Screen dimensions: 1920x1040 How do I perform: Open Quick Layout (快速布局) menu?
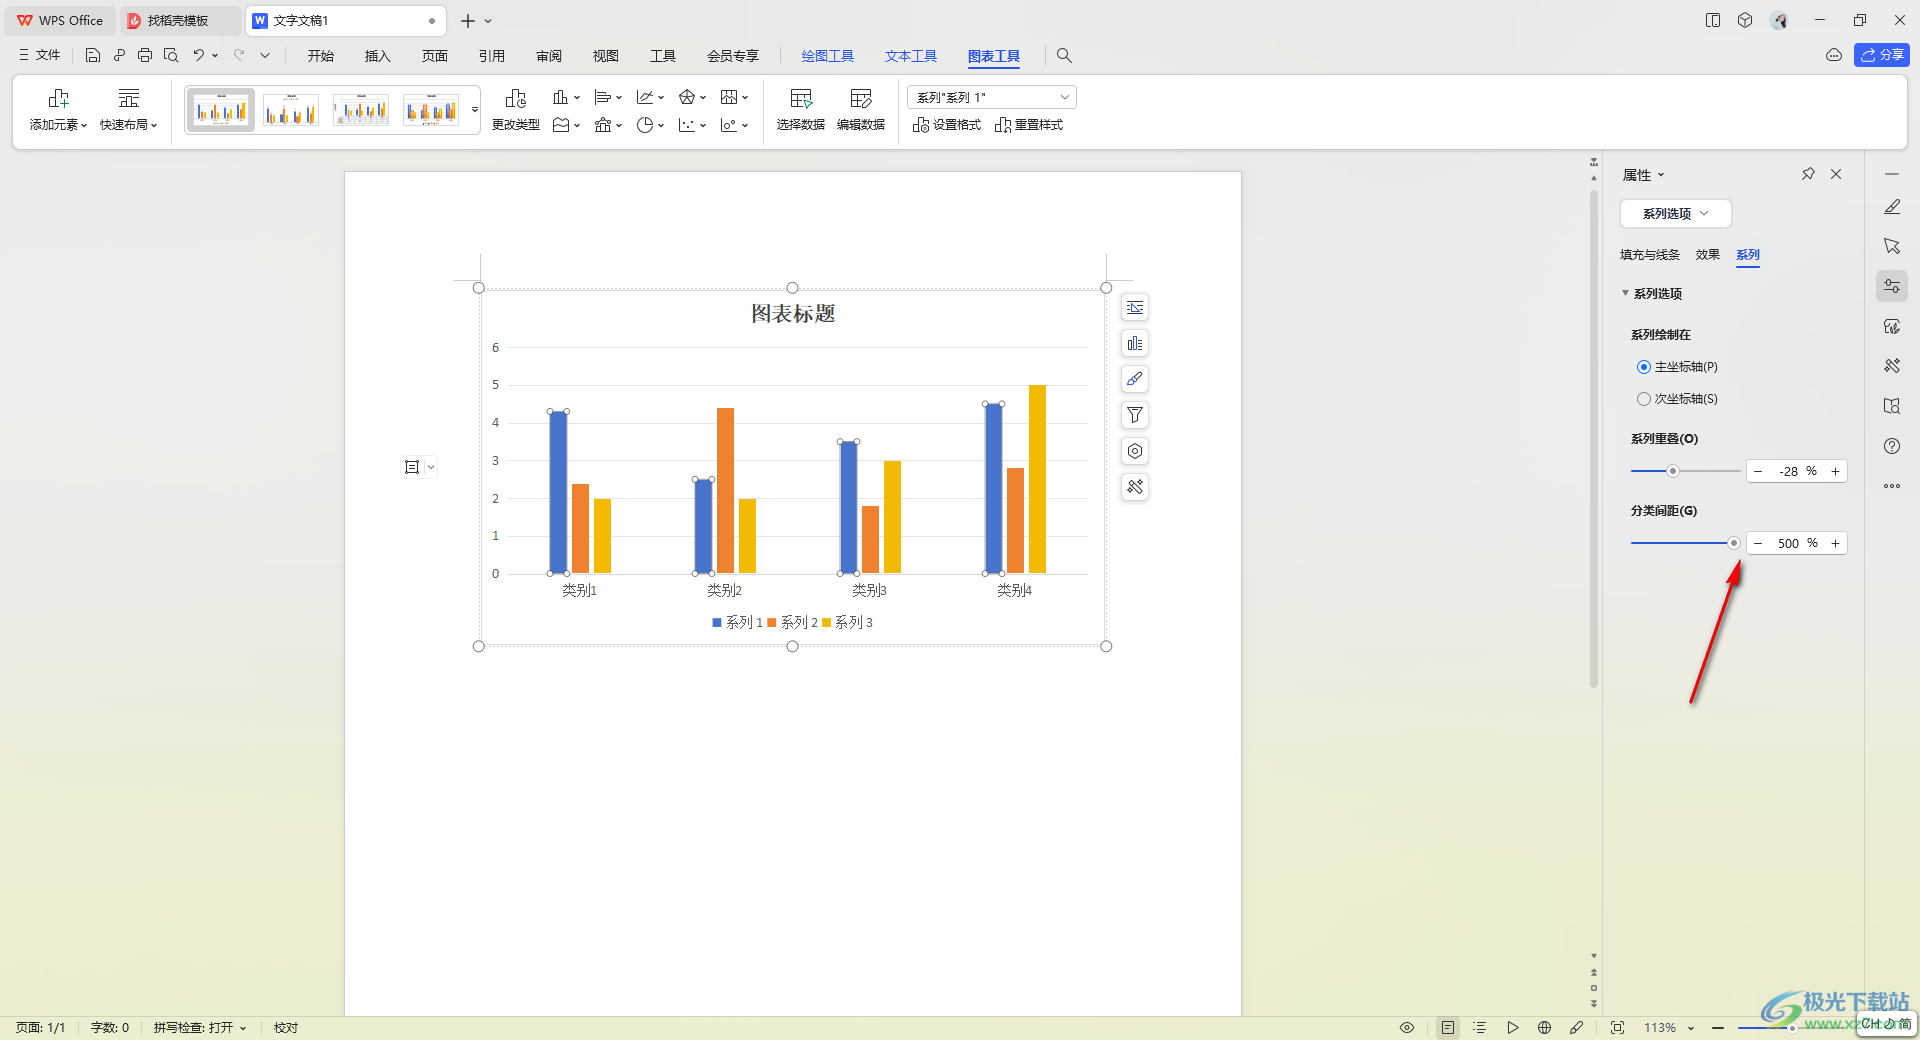pyautogui.click(x=129, y=110)
